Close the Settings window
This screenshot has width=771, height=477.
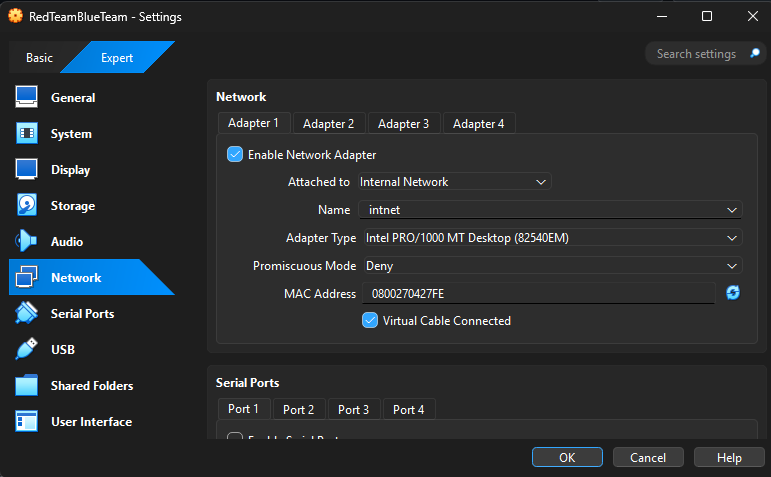pos(752,16)
